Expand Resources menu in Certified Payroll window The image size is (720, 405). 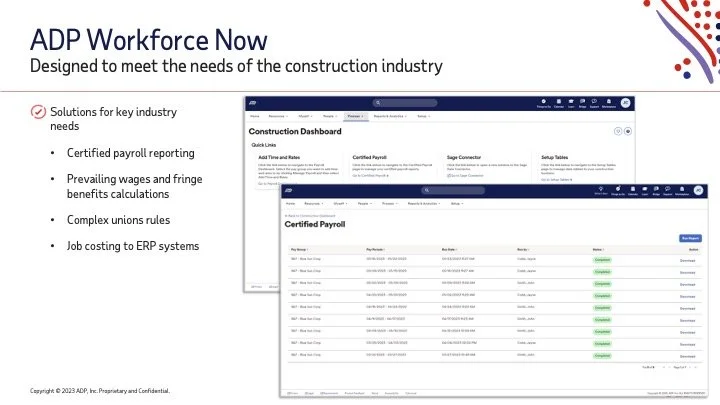pyautogui.click(x=314, y=203)
